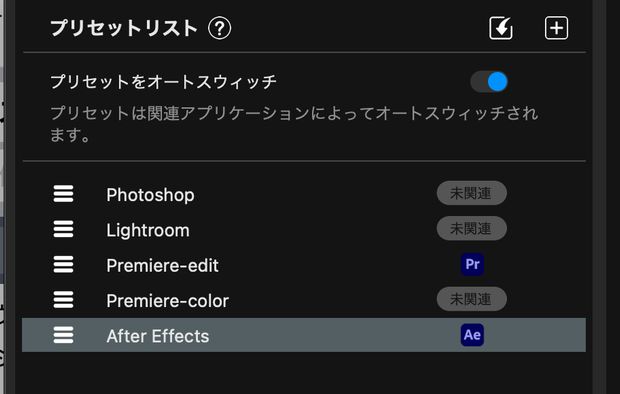
Task: Click the 未関連 badge next to Photoshop
Action: pos(472,193)
